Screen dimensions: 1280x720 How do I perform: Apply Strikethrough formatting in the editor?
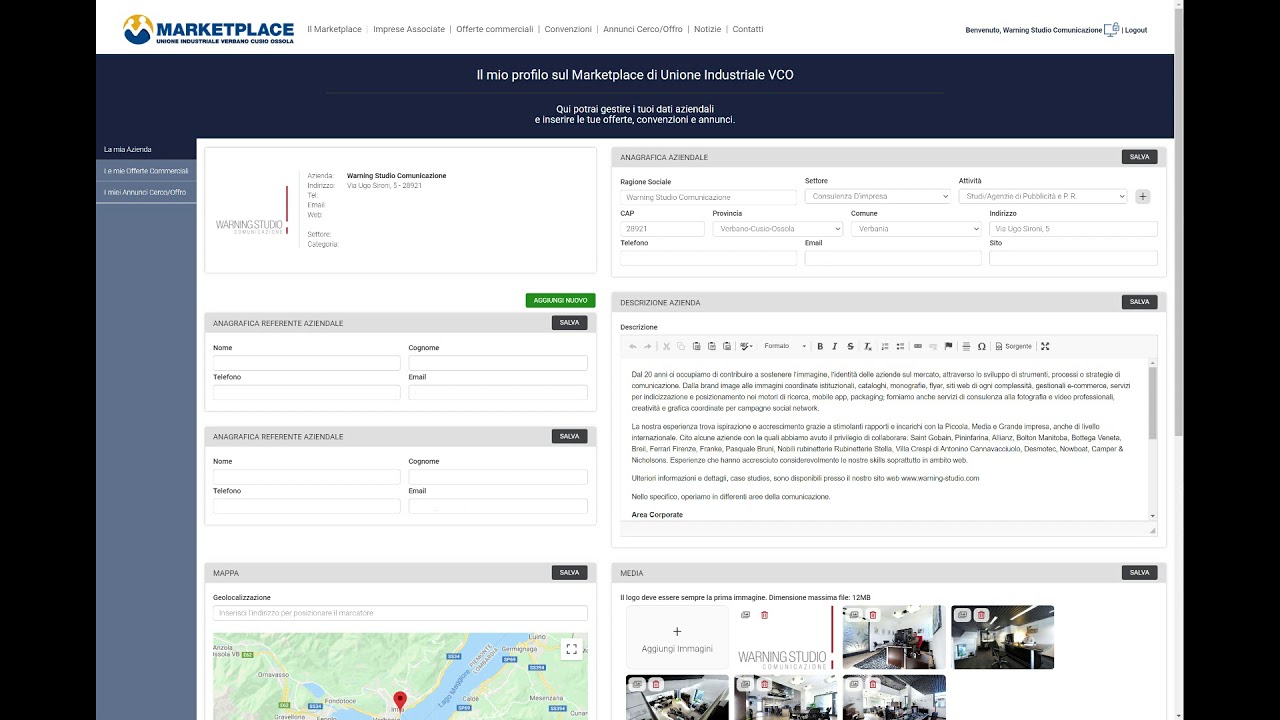pyautogui.click(x=851, y=346)
